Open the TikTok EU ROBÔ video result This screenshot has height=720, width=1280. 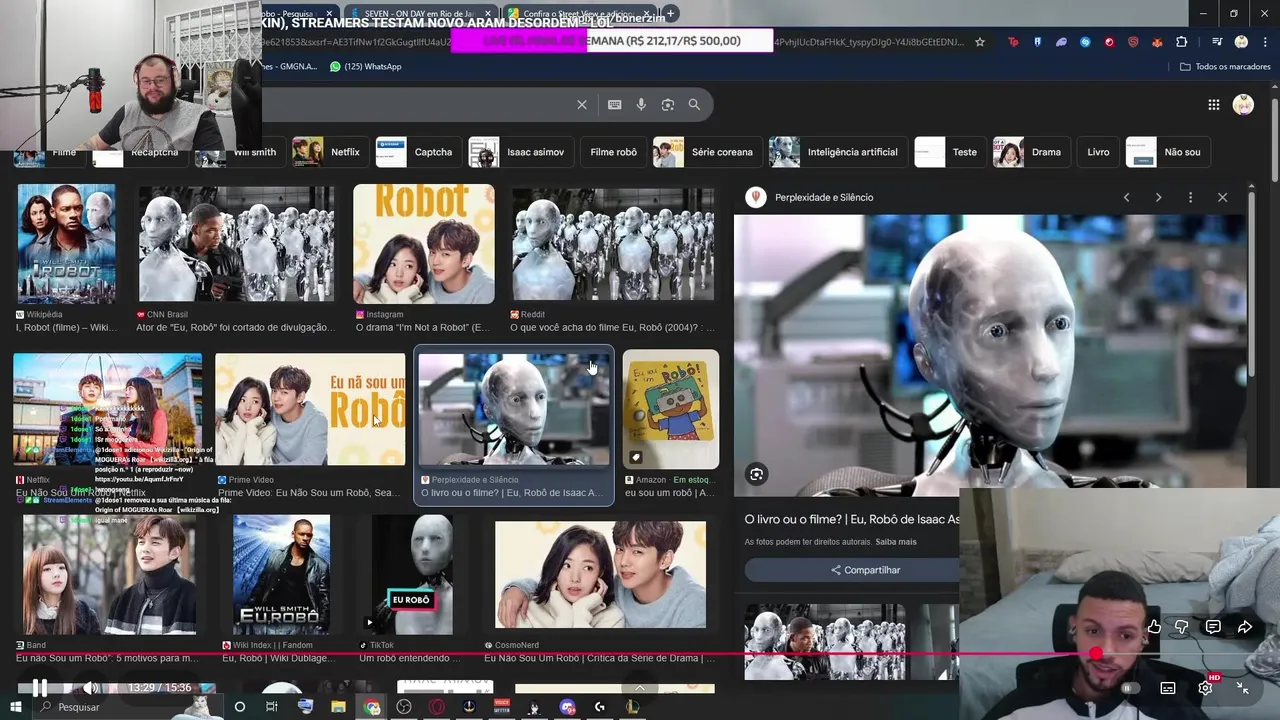coord(412,575)
